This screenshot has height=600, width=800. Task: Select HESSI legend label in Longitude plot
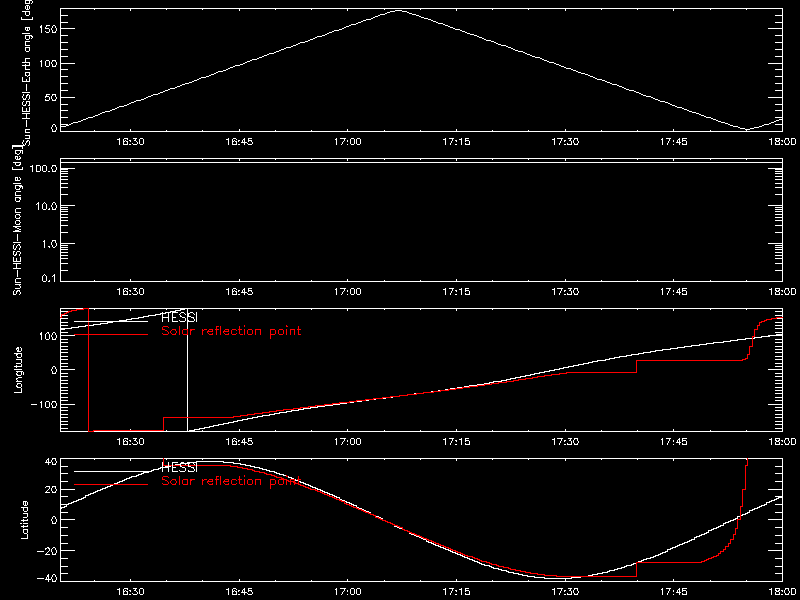pos(179,318)
